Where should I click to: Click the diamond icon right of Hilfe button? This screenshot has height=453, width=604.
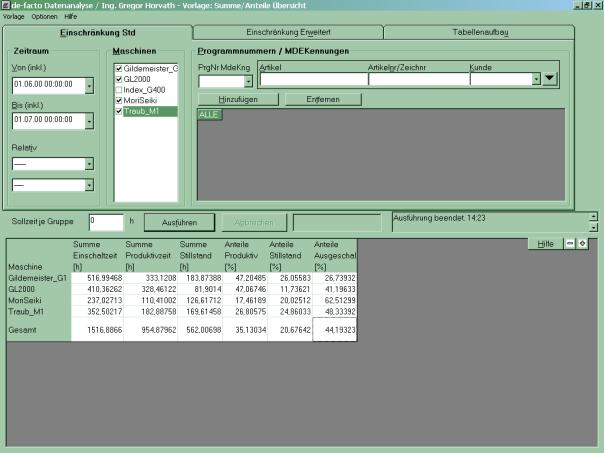click(x=582, y=243)
